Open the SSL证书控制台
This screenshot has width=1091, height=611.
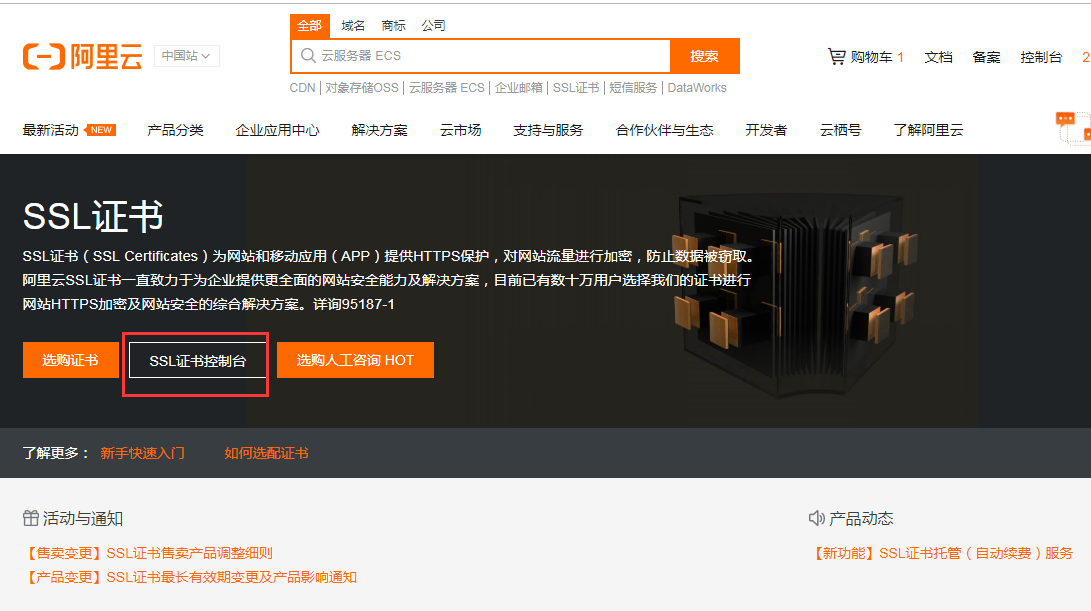[196, 359]
